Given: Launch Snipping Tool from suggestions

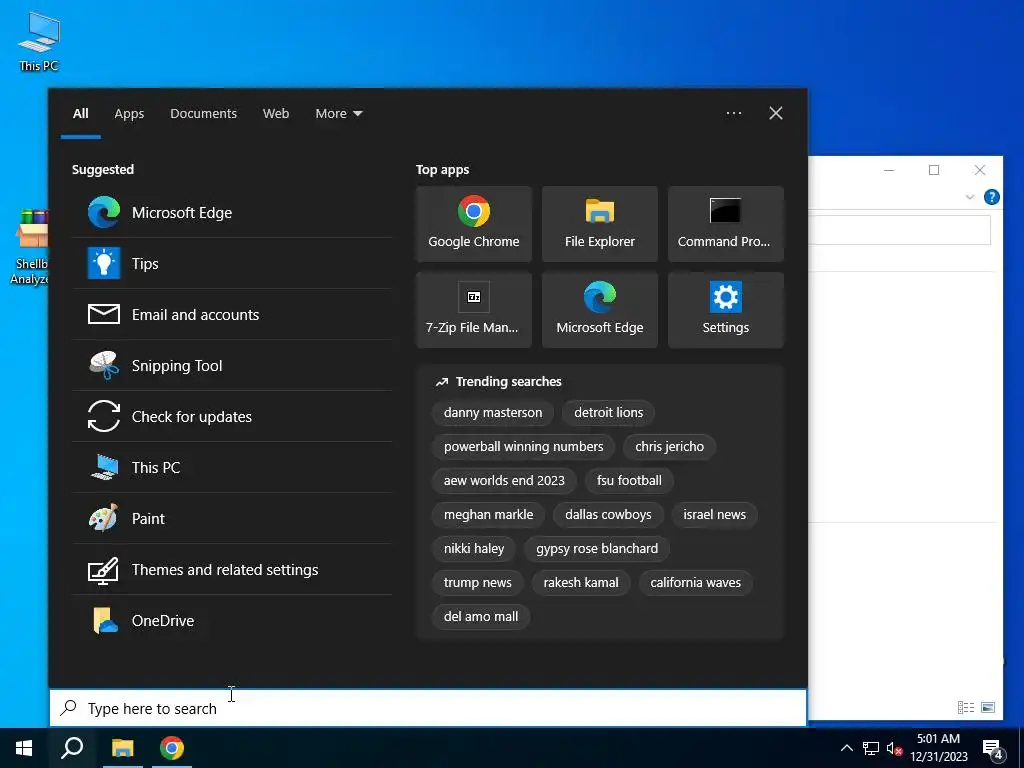Looking at the screenshot, I should [232, 365].
